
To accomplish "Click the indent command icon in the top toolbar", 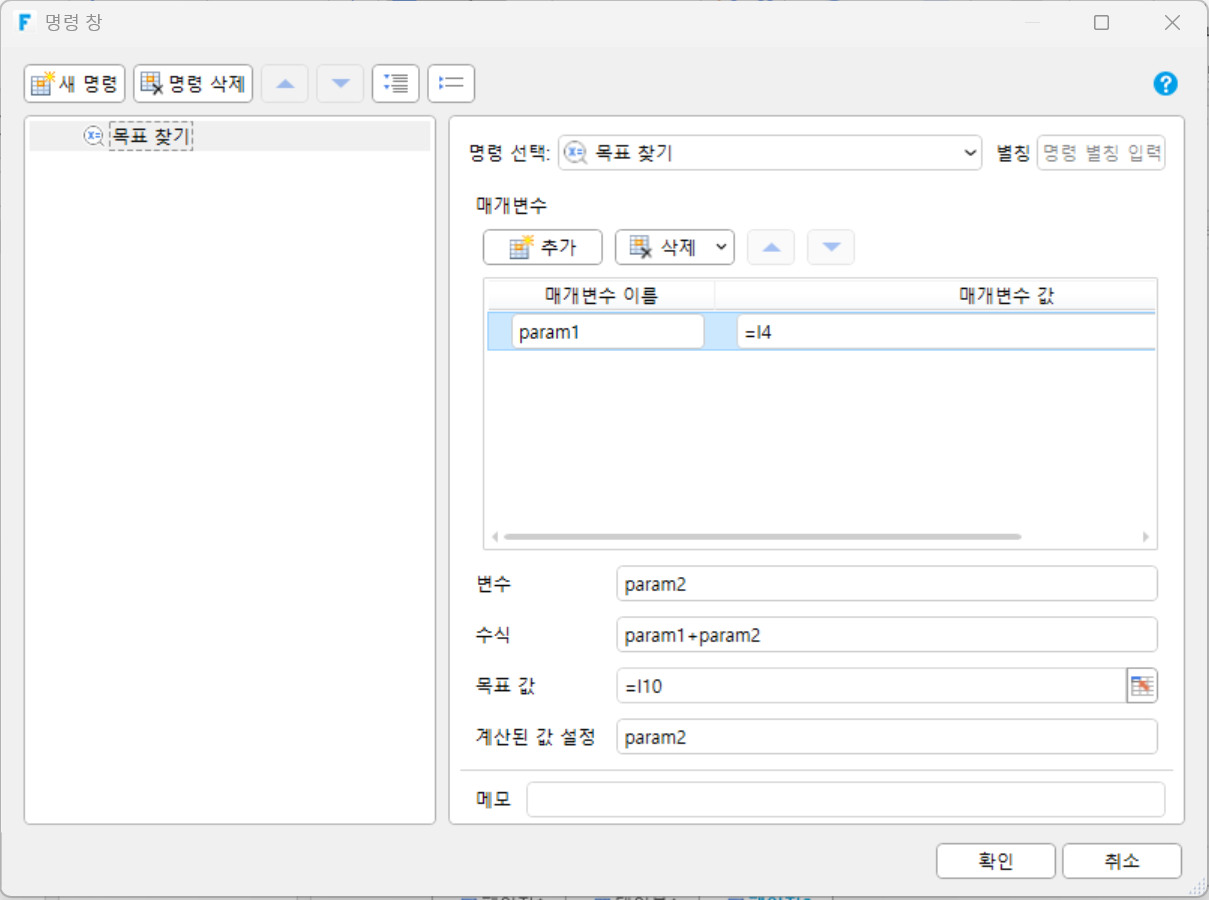I will (x=395, y=84).
